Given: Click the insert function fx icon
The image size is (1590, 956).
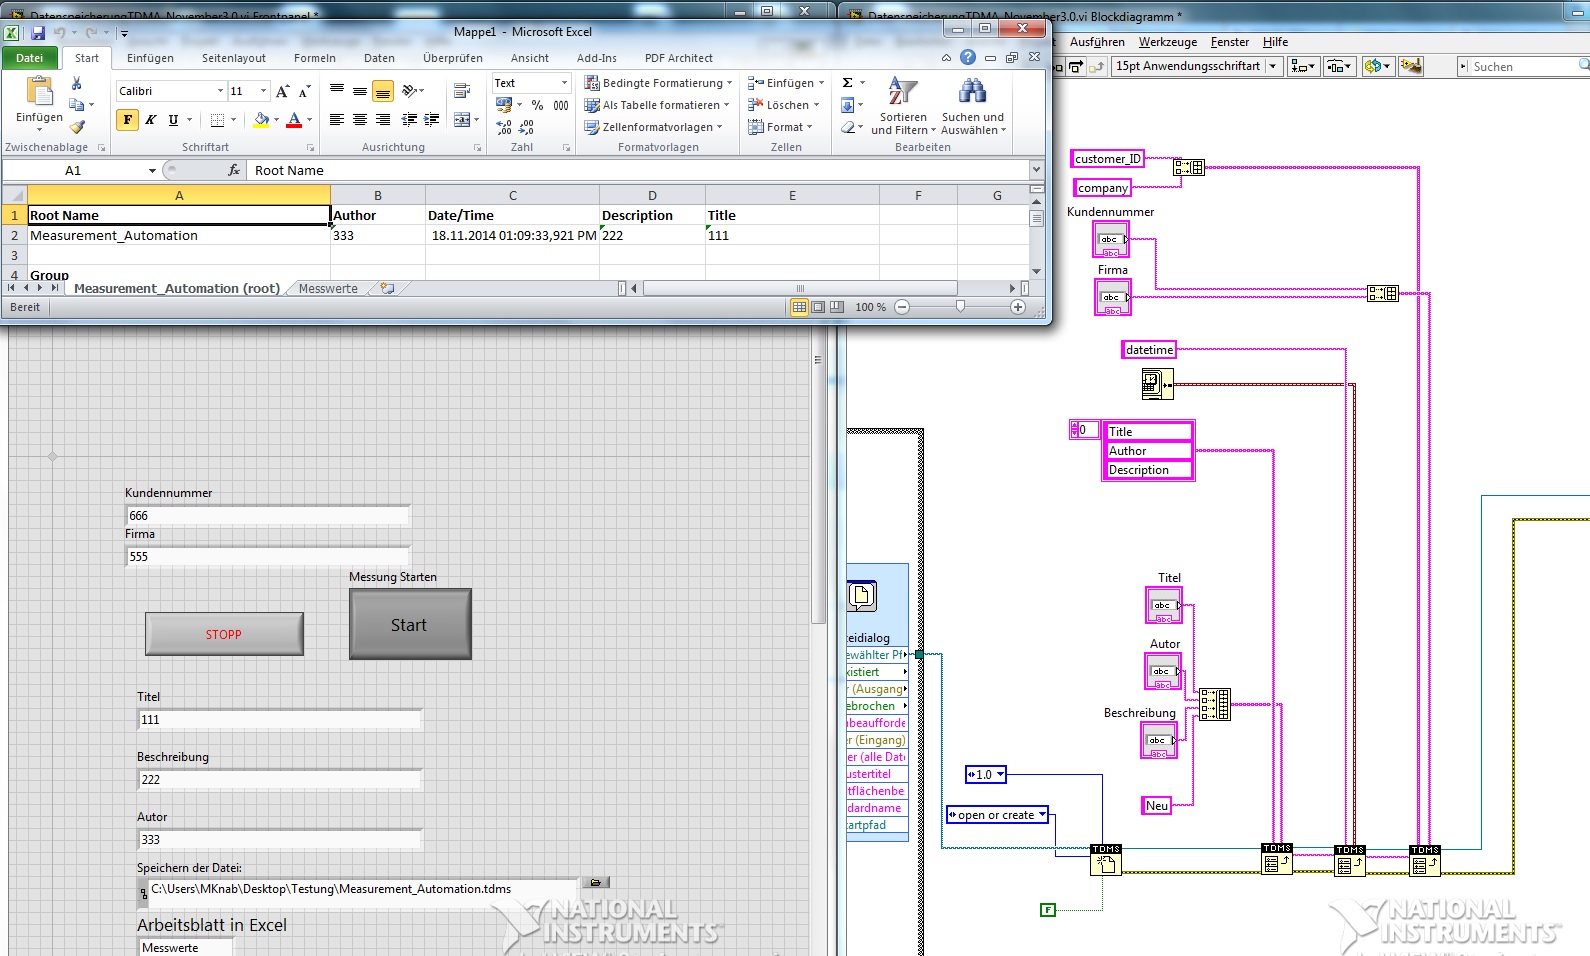Looking at the screenshot, I should (x=234, y=170).
